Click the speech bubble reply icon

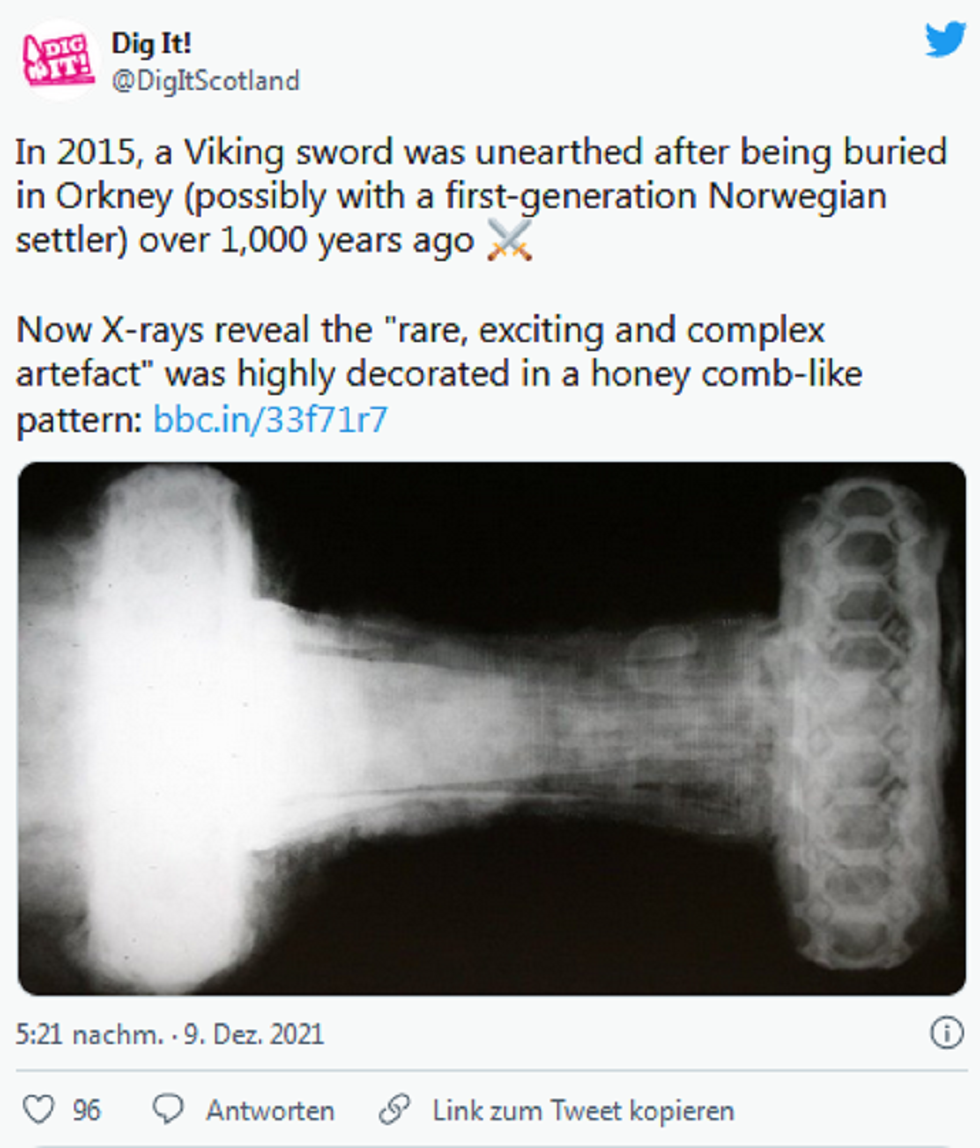coord(168,1109)
